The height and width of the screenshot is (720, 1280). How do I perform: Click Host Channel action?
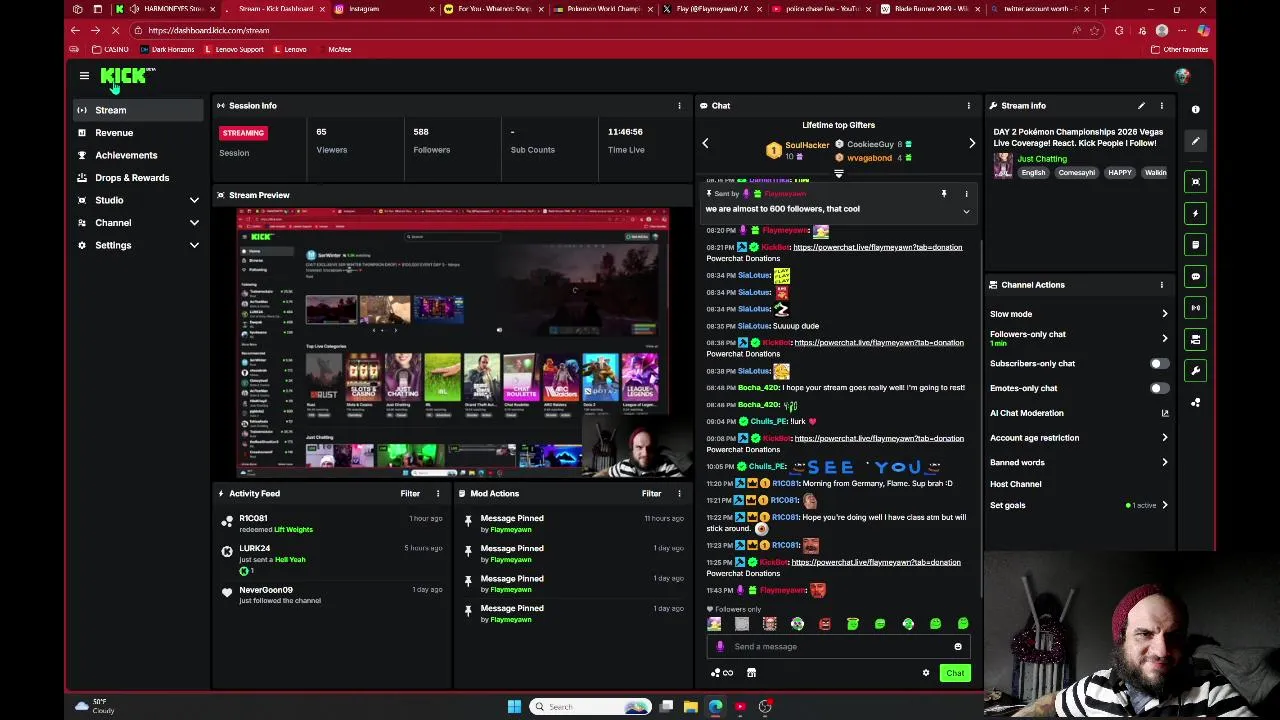point(1016,484)
